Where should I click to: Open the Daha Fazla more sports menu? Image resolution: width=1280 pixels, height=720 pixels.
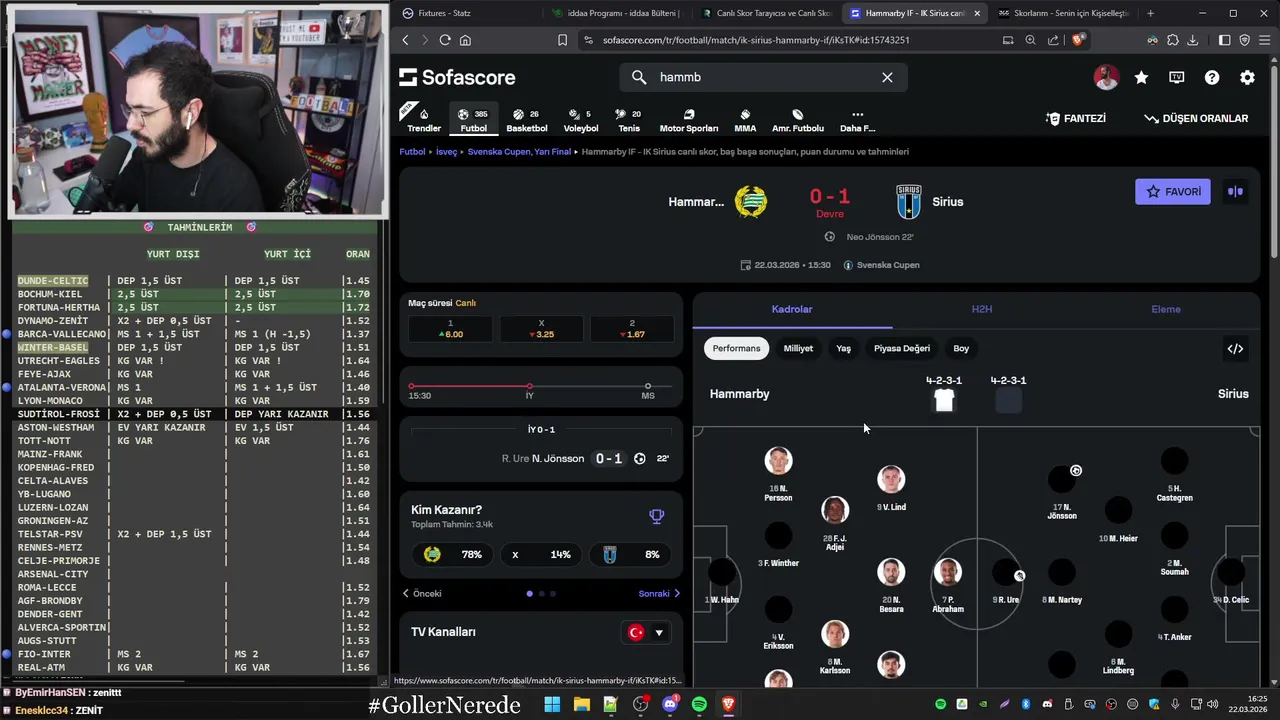coord(857,120)
